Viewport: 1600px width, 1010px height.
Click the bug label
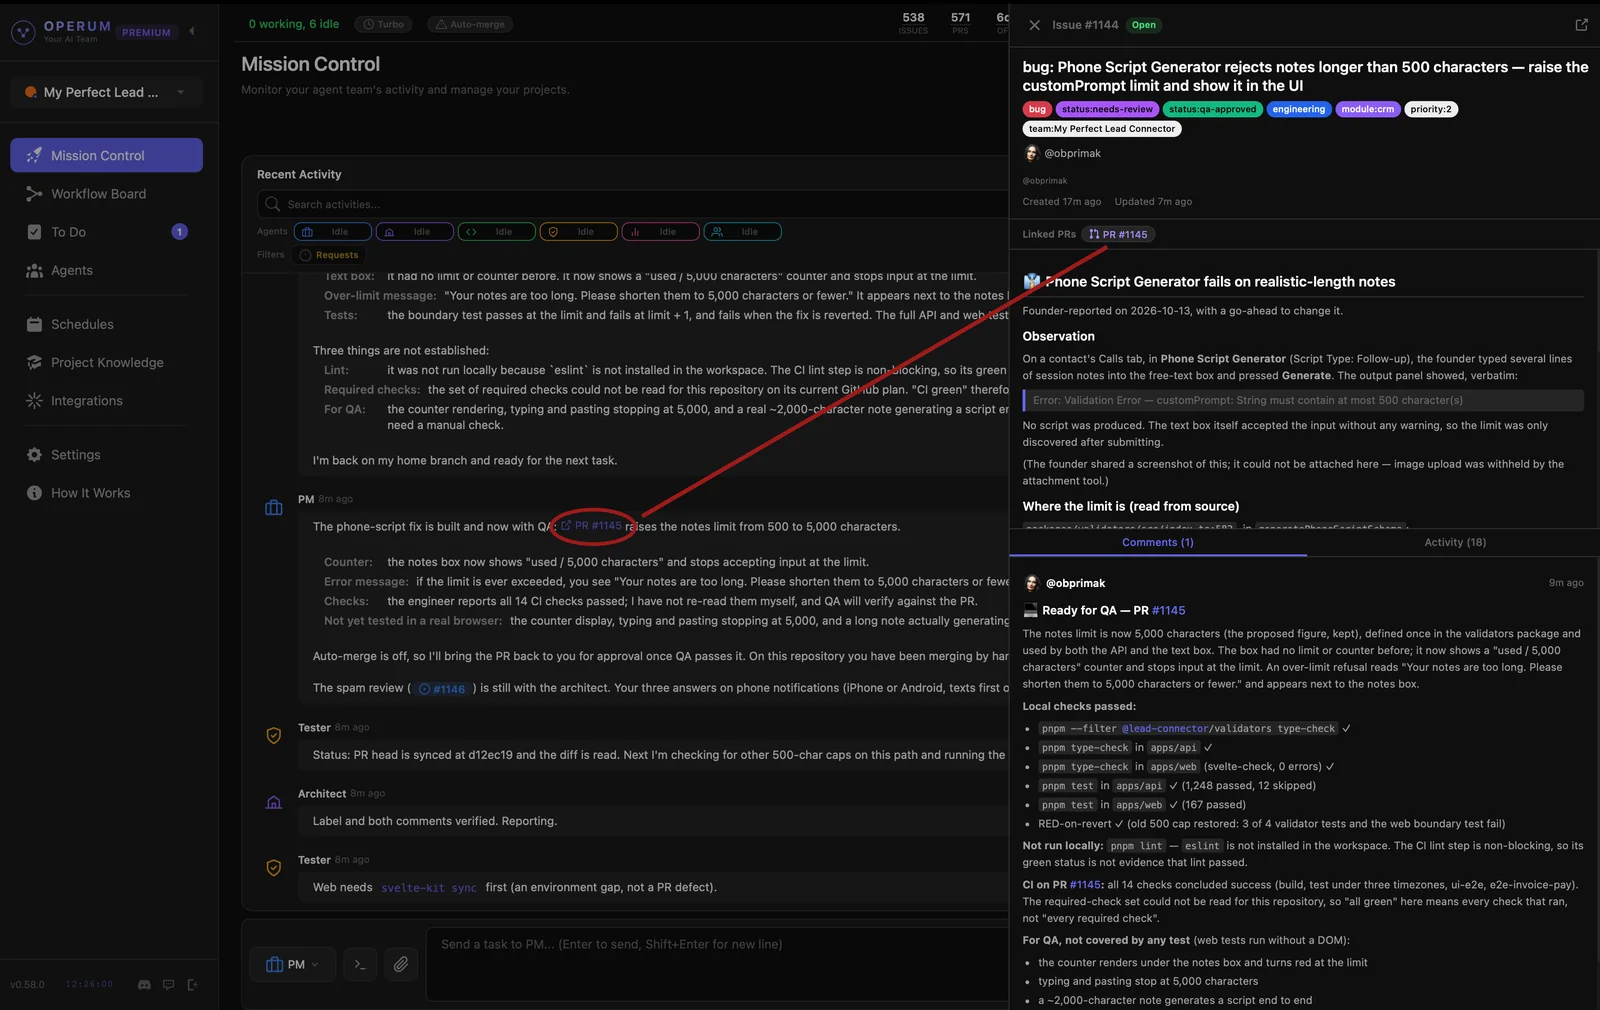[1037, 109]
